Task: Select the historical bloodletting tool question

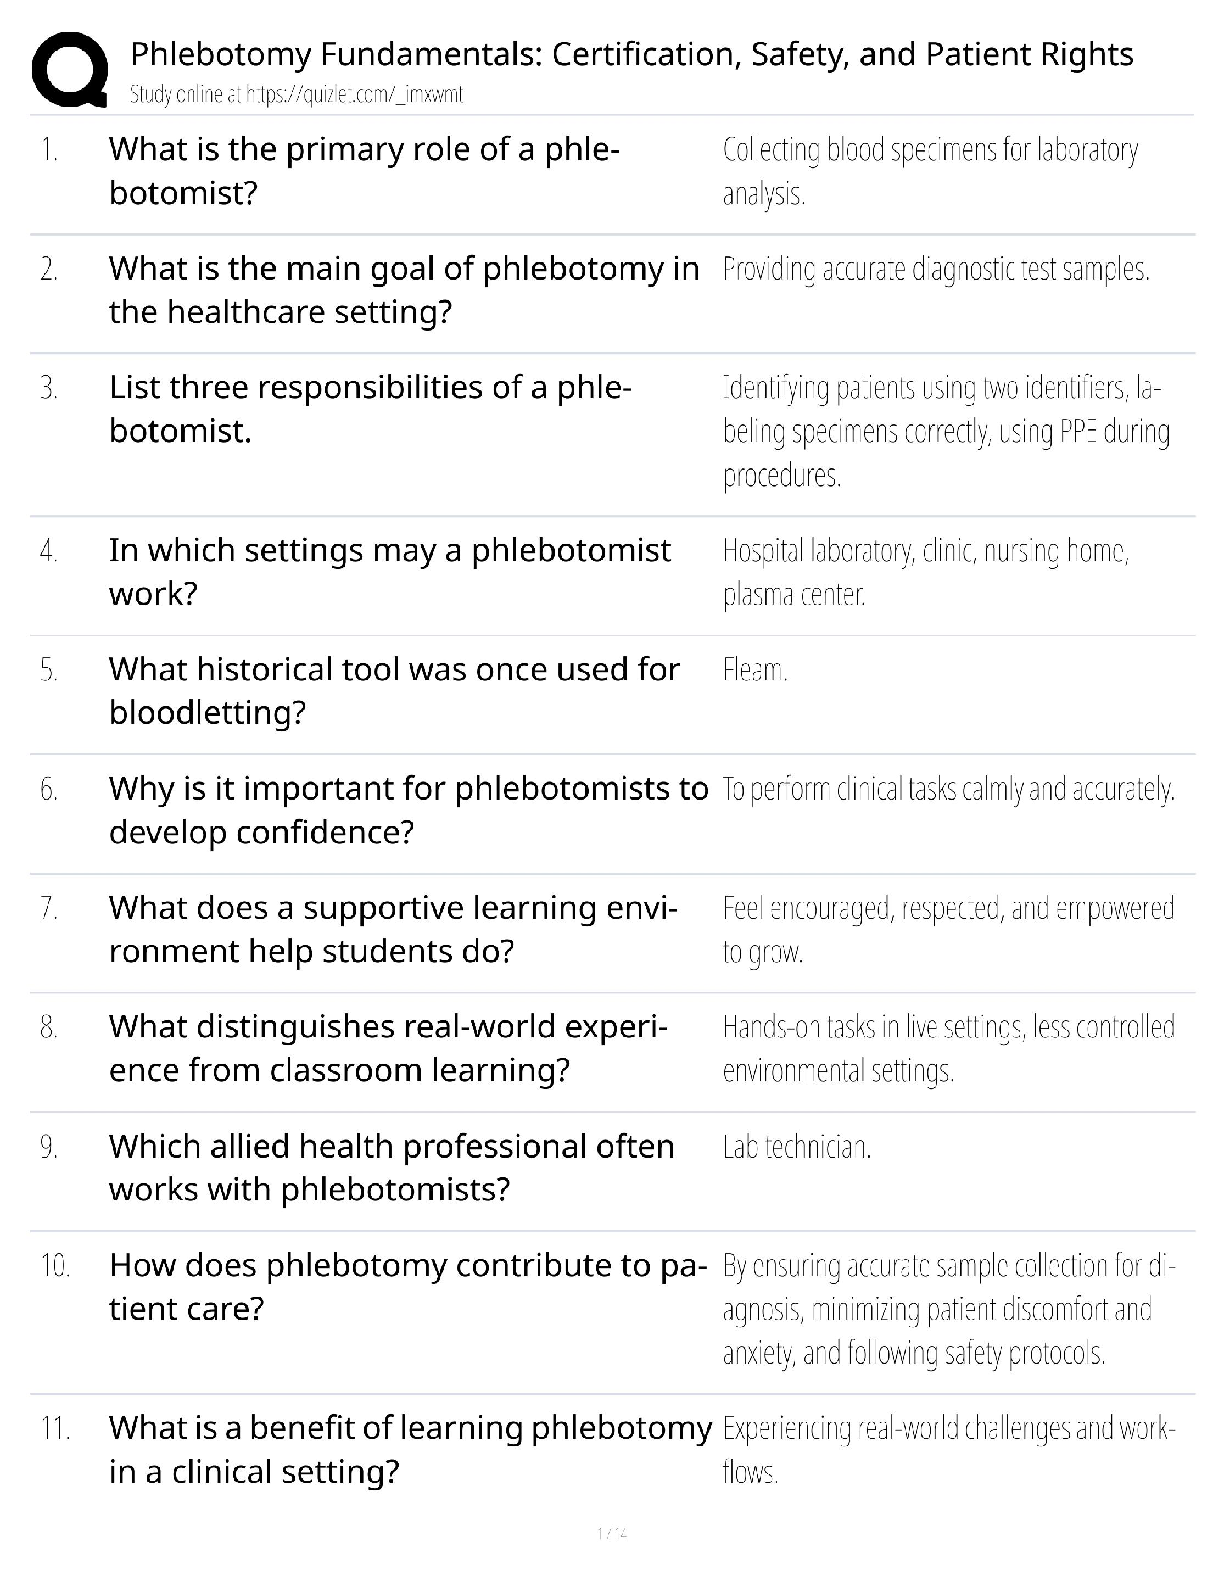Action: pyautogui.click(x=394, y=691)
